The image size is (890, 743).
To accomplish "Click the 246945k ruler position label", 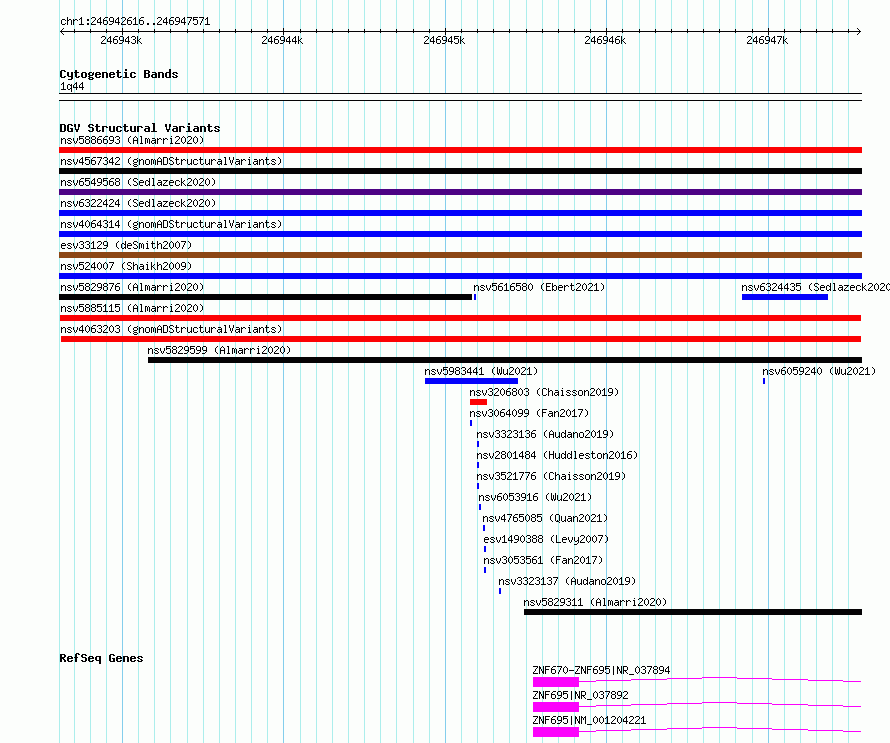I will pyautogui.click(x=444, y=40).
